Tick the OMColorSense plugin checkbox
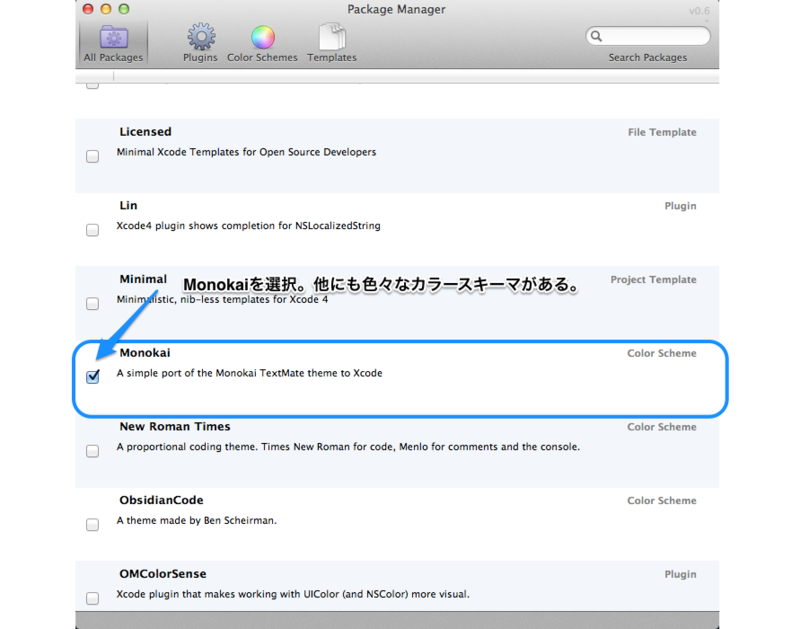The height and width of the screenshot is (629, 800). click(92, 598)
